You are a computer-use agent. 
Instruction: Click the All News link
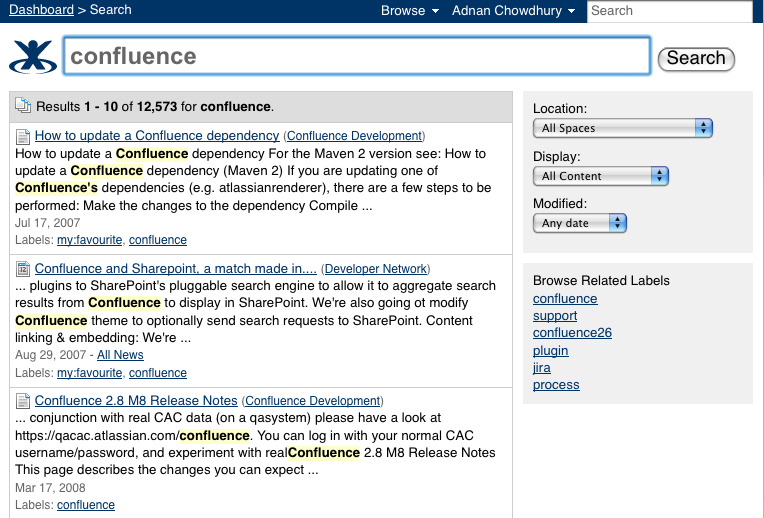coord(120,355)
